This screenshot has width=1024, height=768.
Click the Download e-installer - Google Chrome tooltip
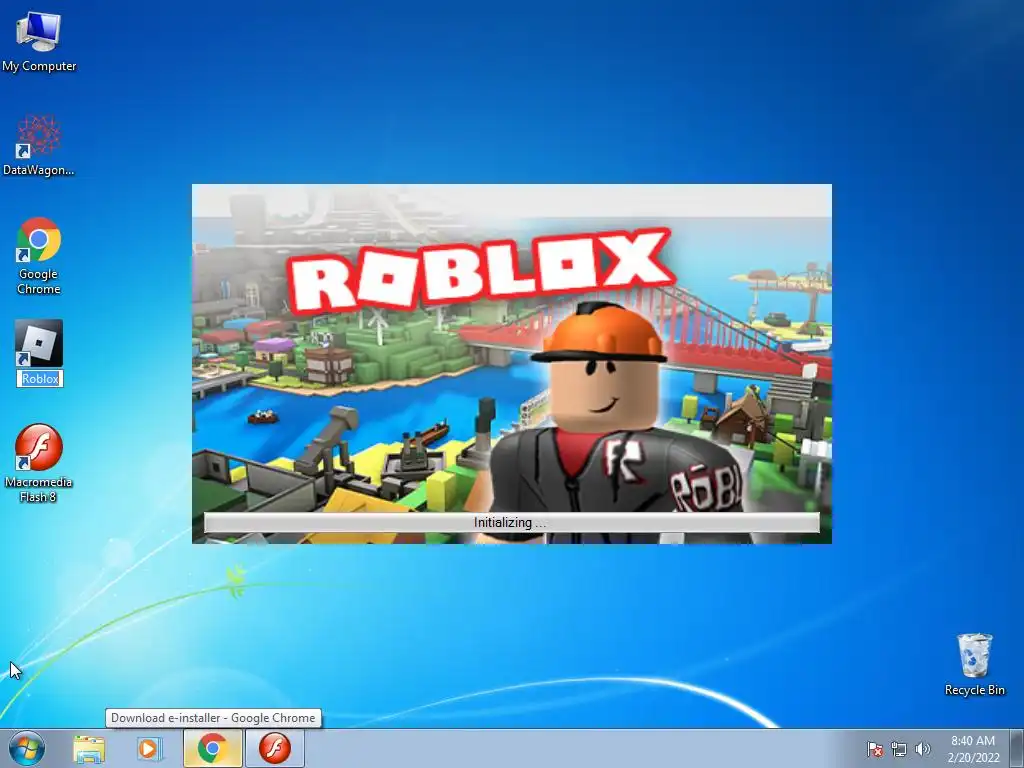tap(213, 718)
